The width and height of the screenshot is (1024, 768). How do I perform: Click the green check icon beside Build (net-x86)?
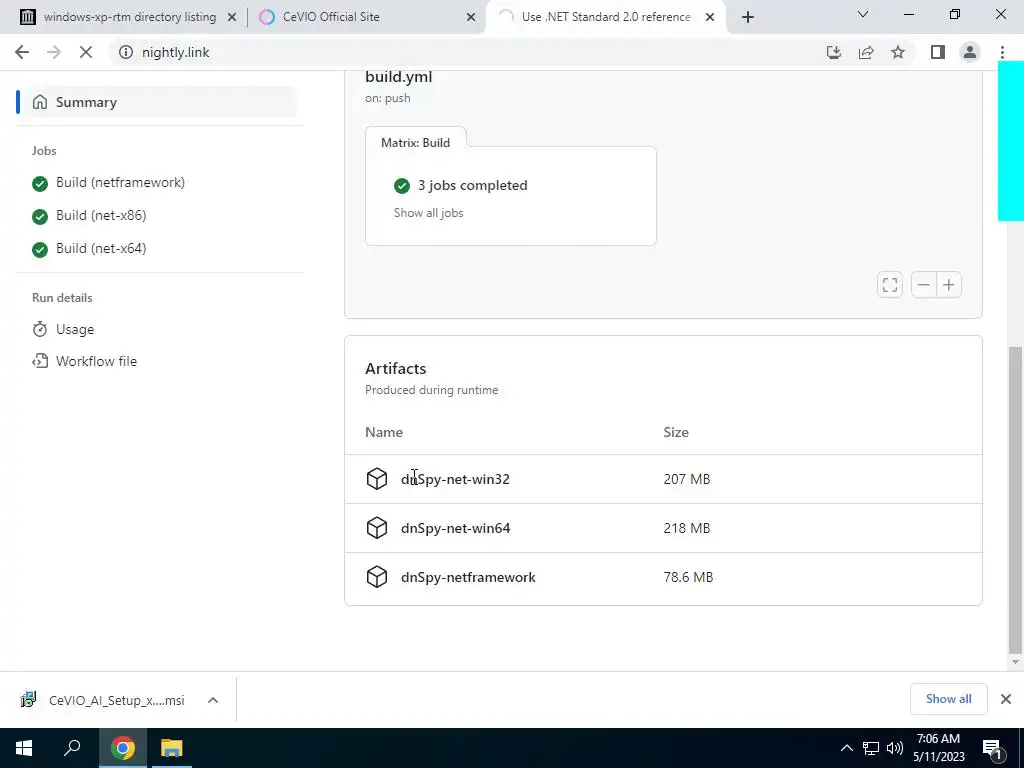coord(40,216)
